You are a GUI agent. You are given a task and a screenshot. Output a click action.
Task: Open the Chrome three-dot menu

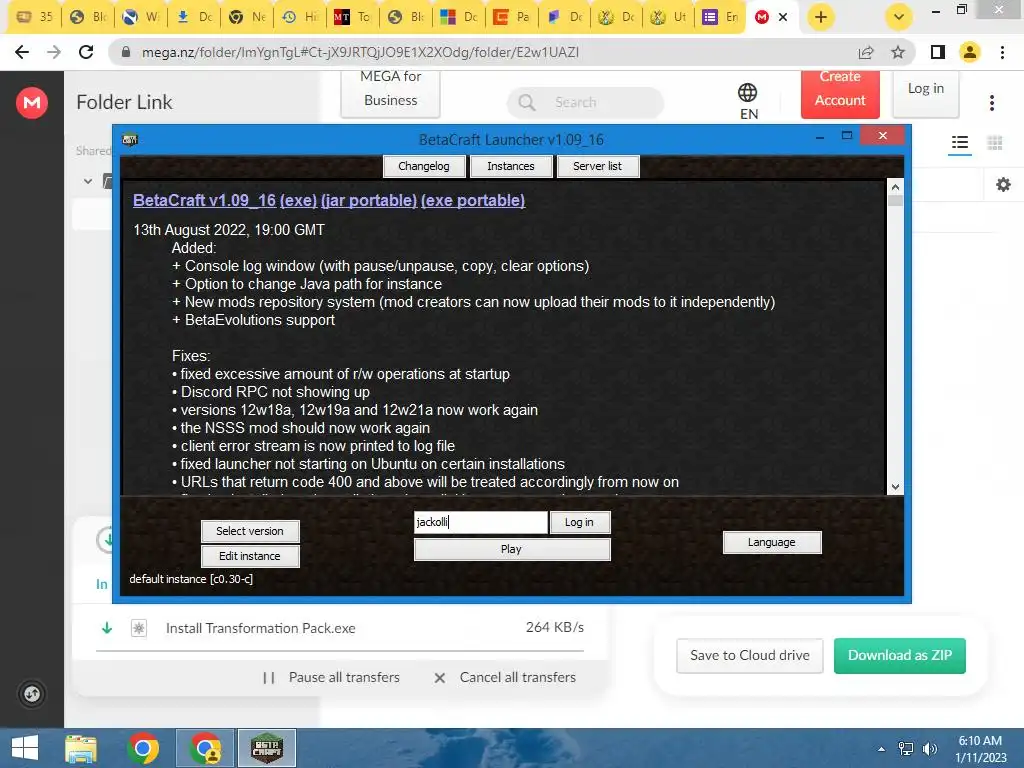[x=1002, y=52]
